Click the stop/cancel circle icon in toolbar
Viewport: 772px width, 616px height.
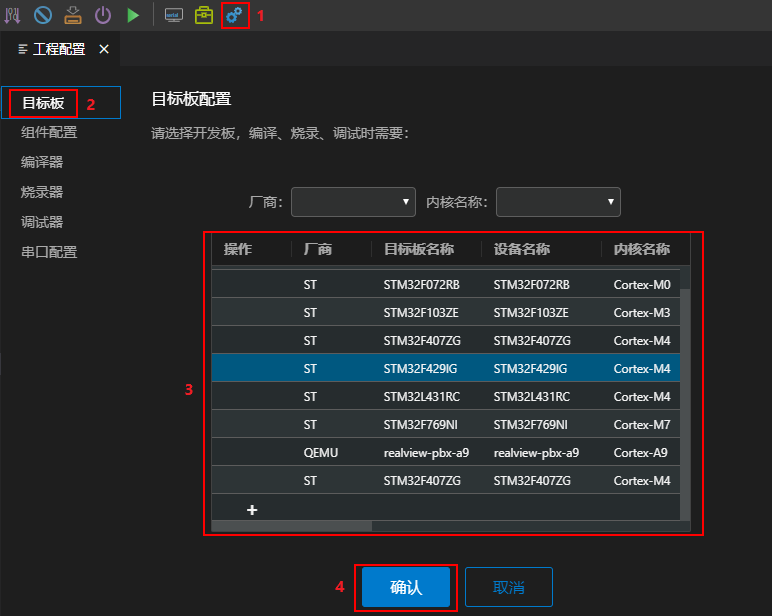coord(43,15)
